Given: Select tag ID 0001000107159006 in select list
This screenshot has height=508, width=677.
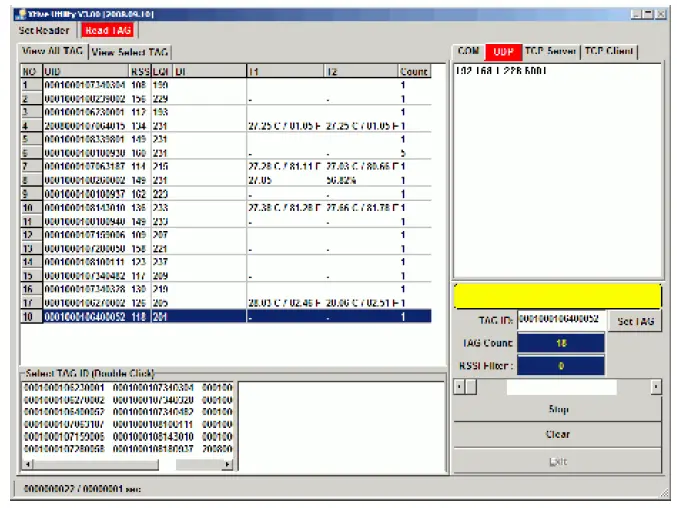Looking at the screenshot, I should pos(64,436).
